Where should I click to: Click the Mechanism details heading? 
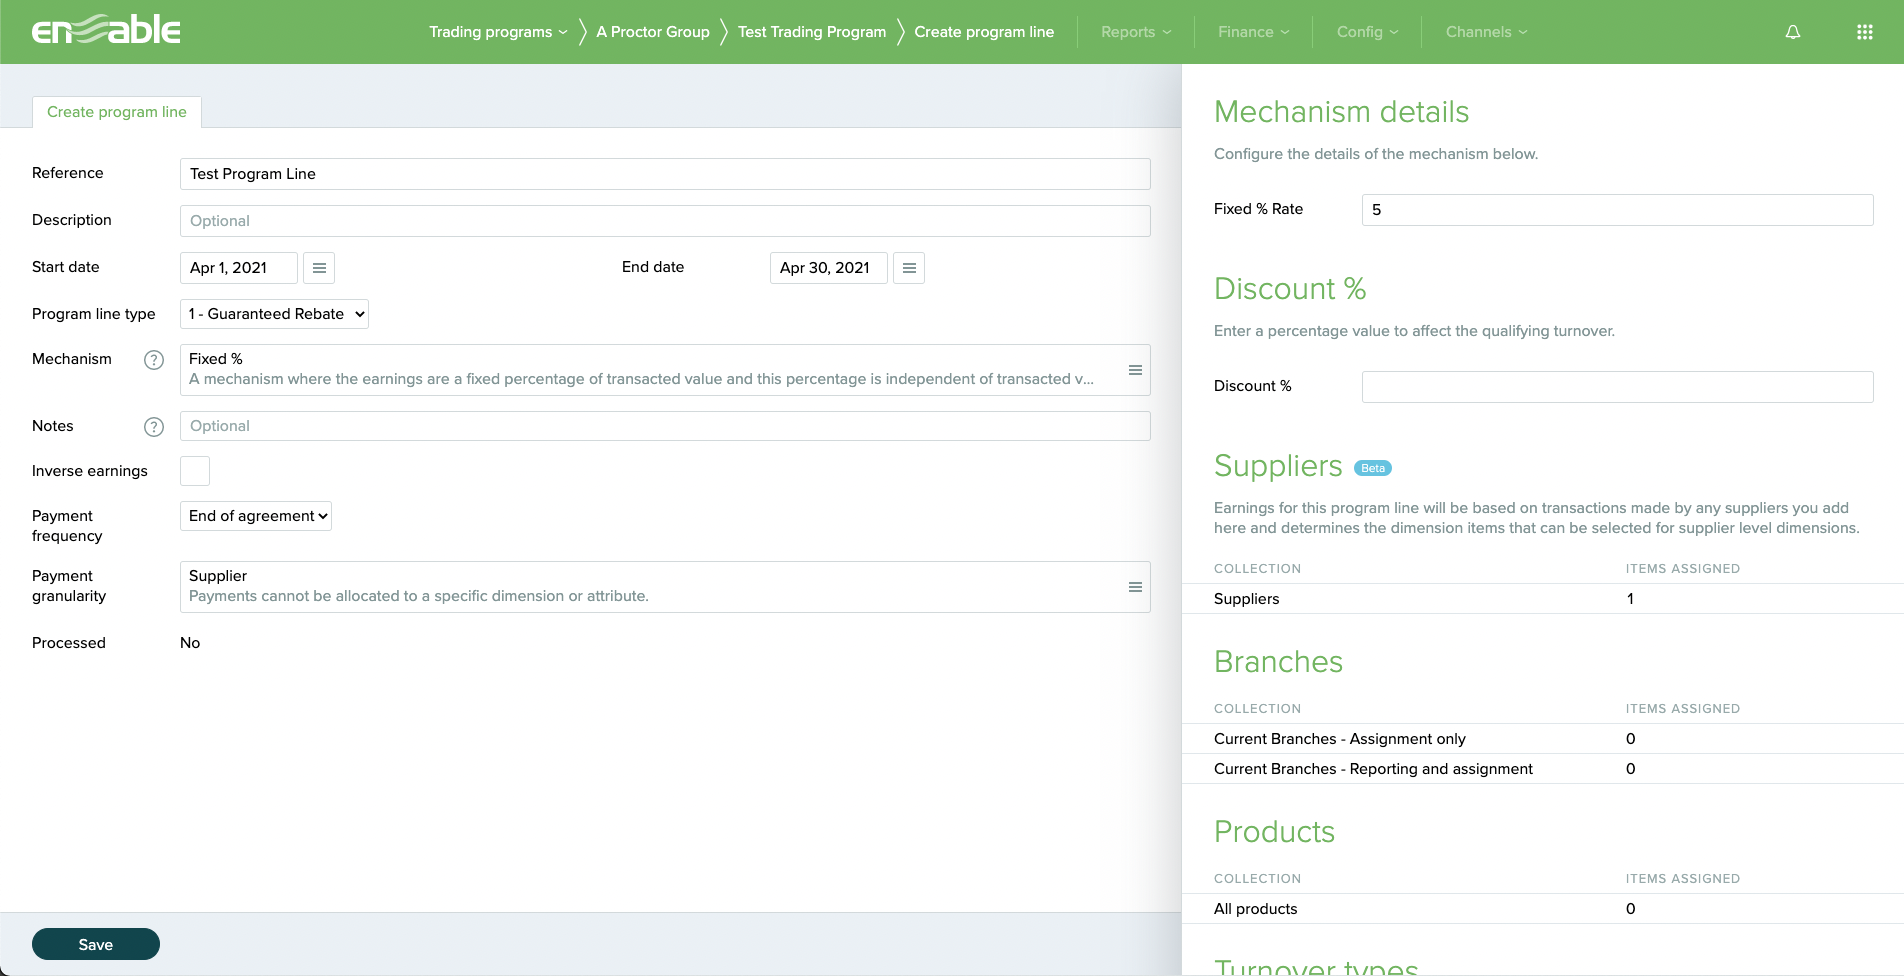(x=1341, y=112)
